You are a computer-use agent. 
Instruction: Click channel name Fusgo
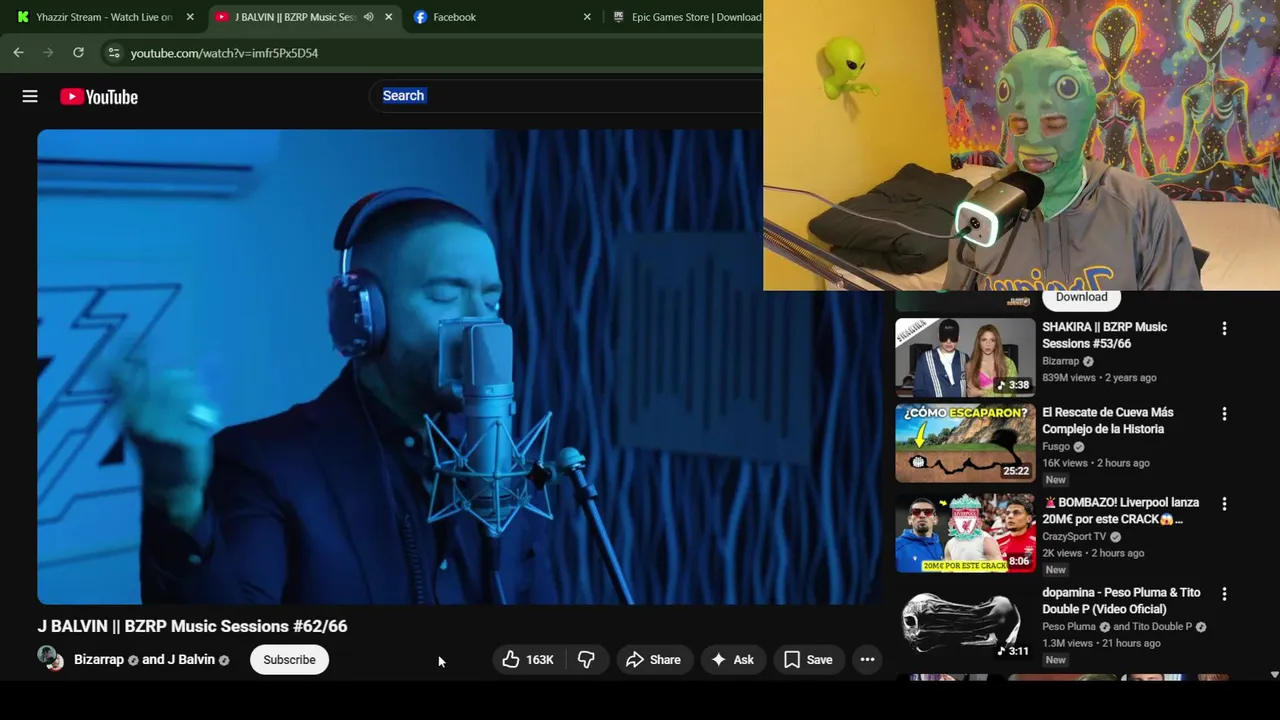1056,446
